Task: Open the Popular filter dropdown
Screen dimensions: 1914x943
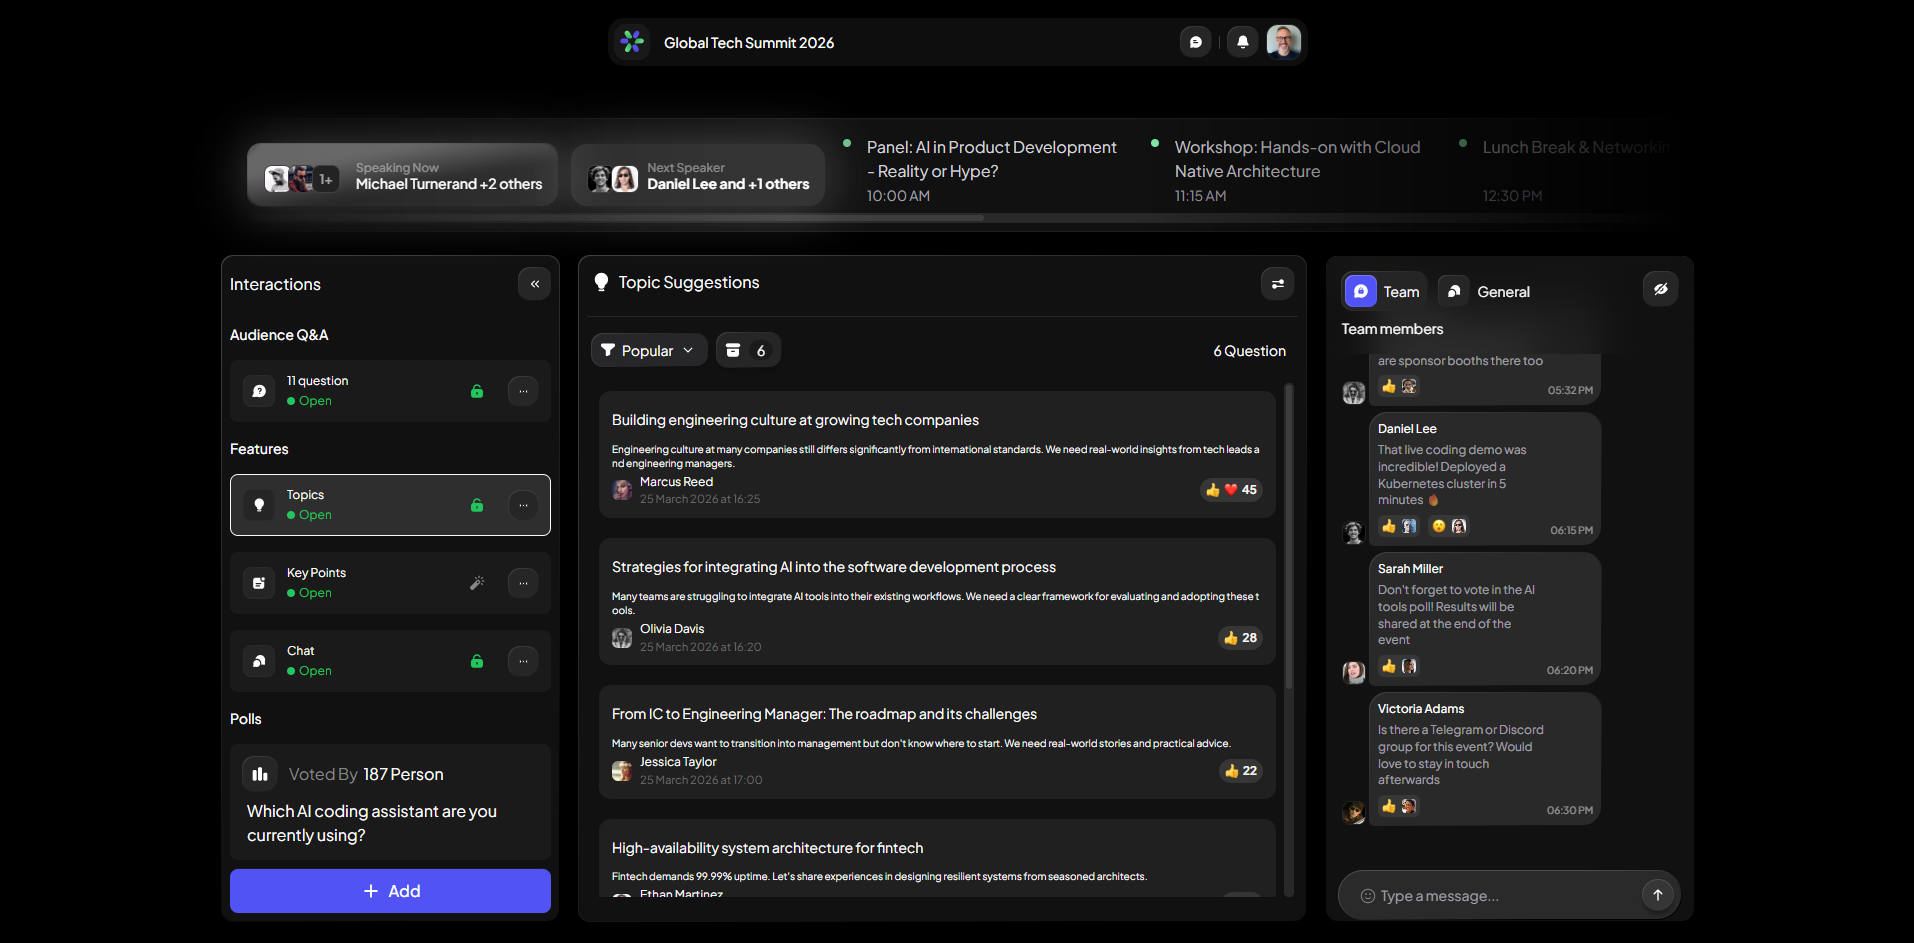Action: click(648, 350)
